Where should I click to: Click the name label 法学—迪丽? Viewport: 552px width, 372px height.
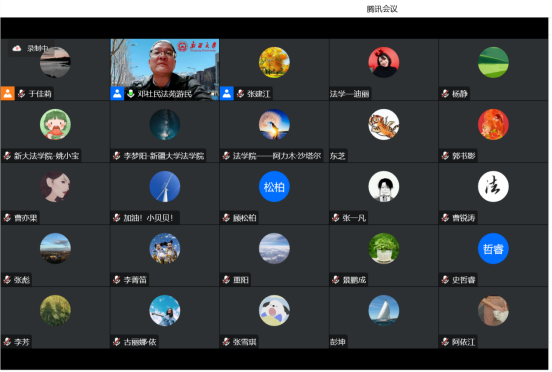tap(350, 94)
